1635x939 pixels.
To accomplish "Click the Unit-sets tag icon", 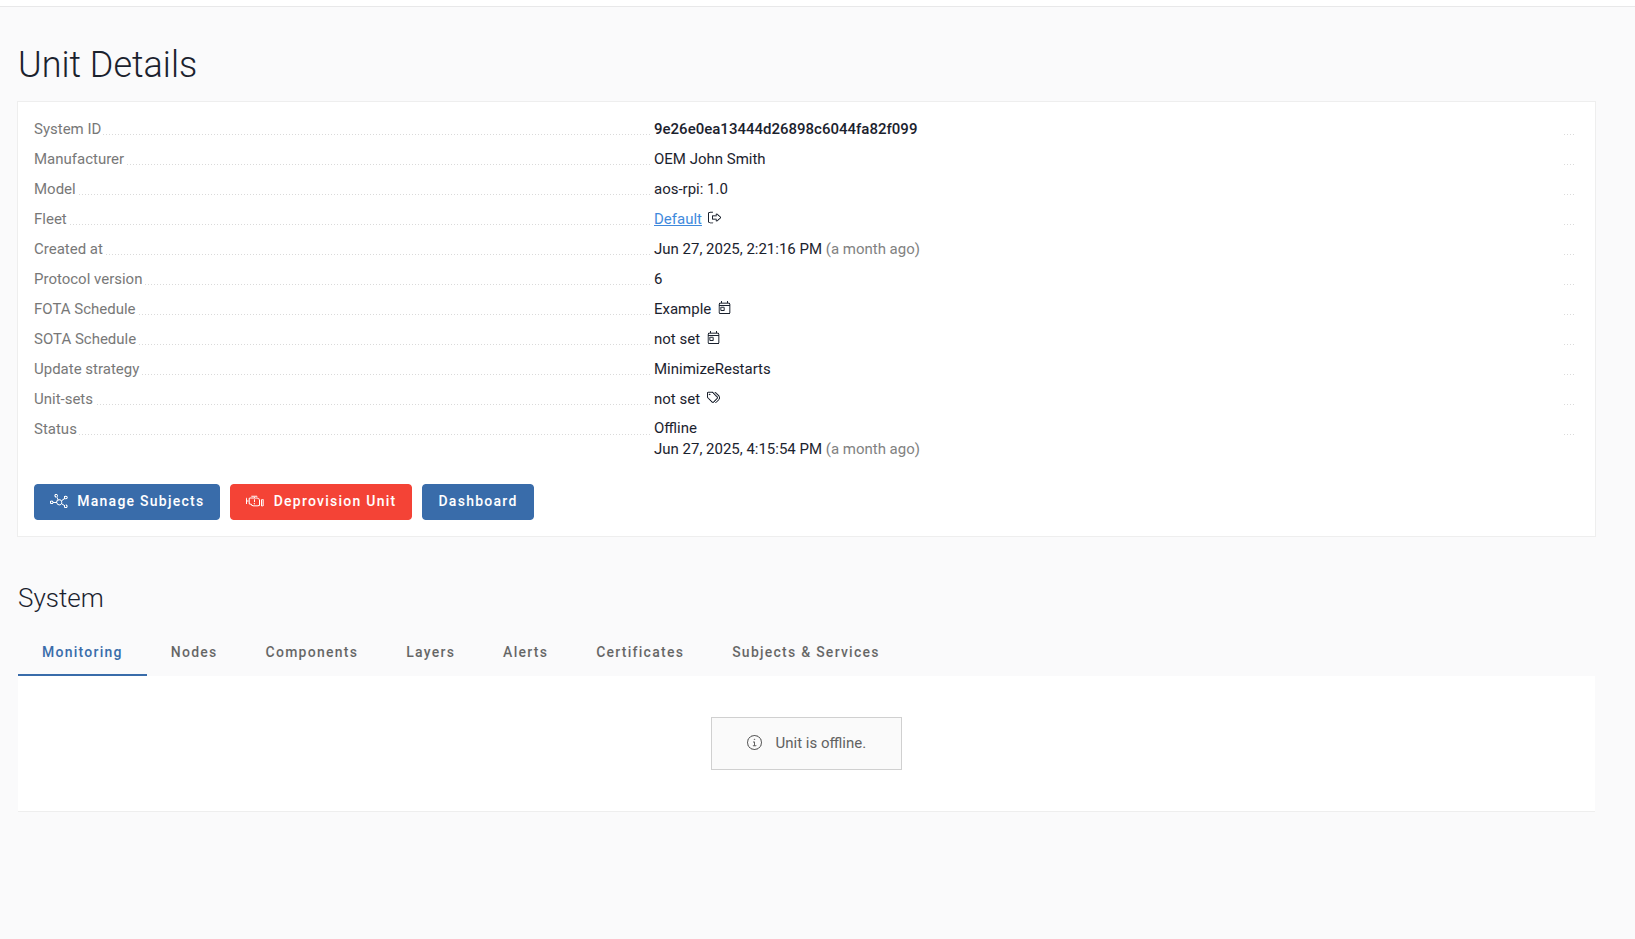I will (x=713, y=398).
